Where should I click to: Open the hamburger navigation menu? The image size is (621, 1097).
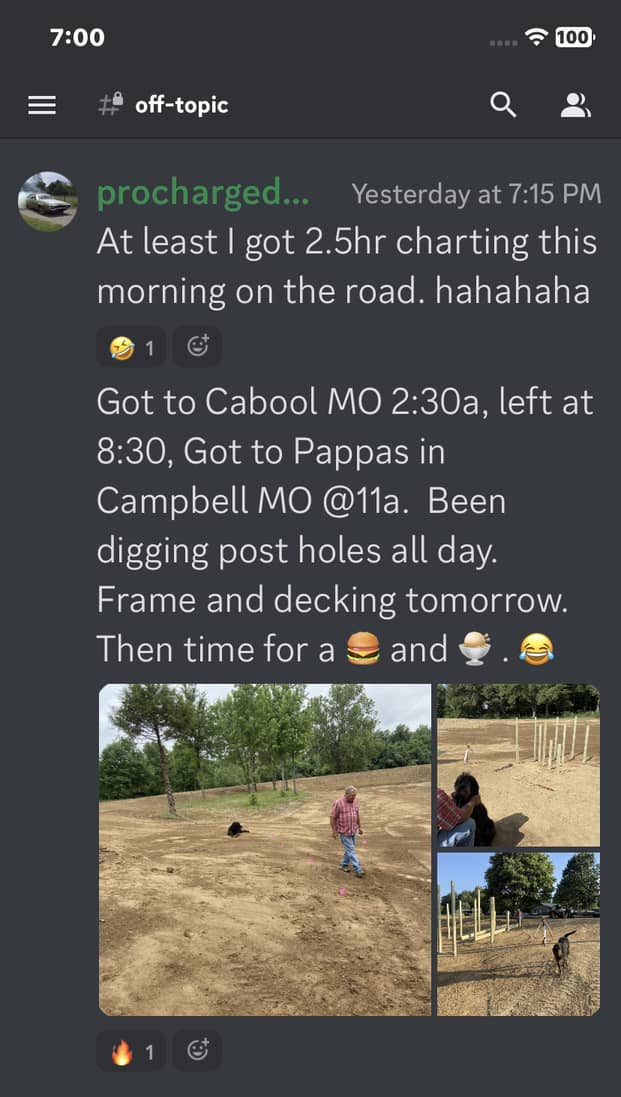coord(42,105)
